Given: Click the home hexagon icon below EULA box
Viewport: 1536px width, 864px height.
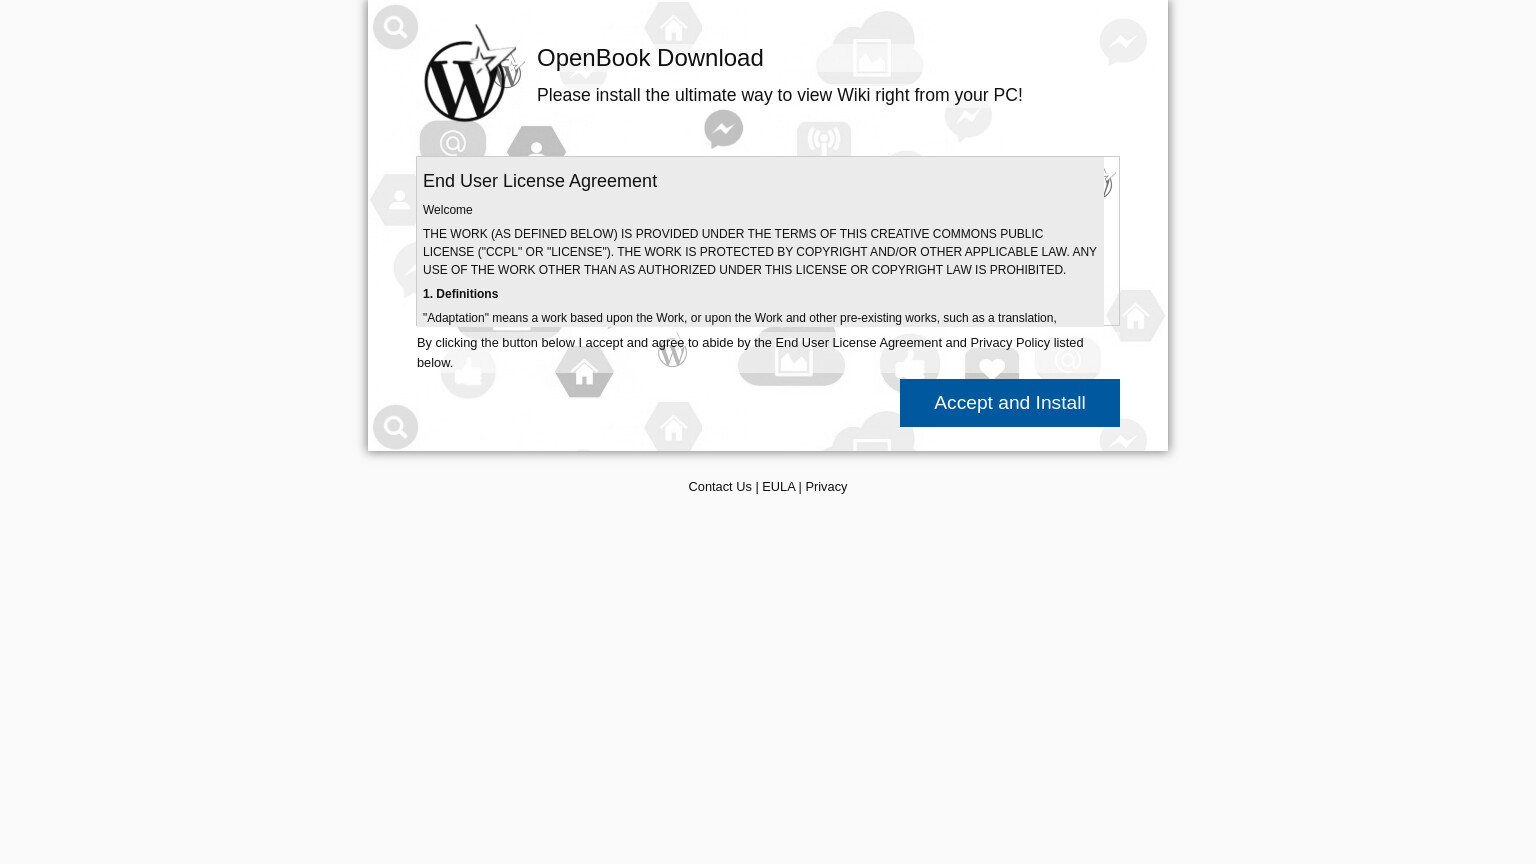Looking at the screenshot, I should click(584, 372).
